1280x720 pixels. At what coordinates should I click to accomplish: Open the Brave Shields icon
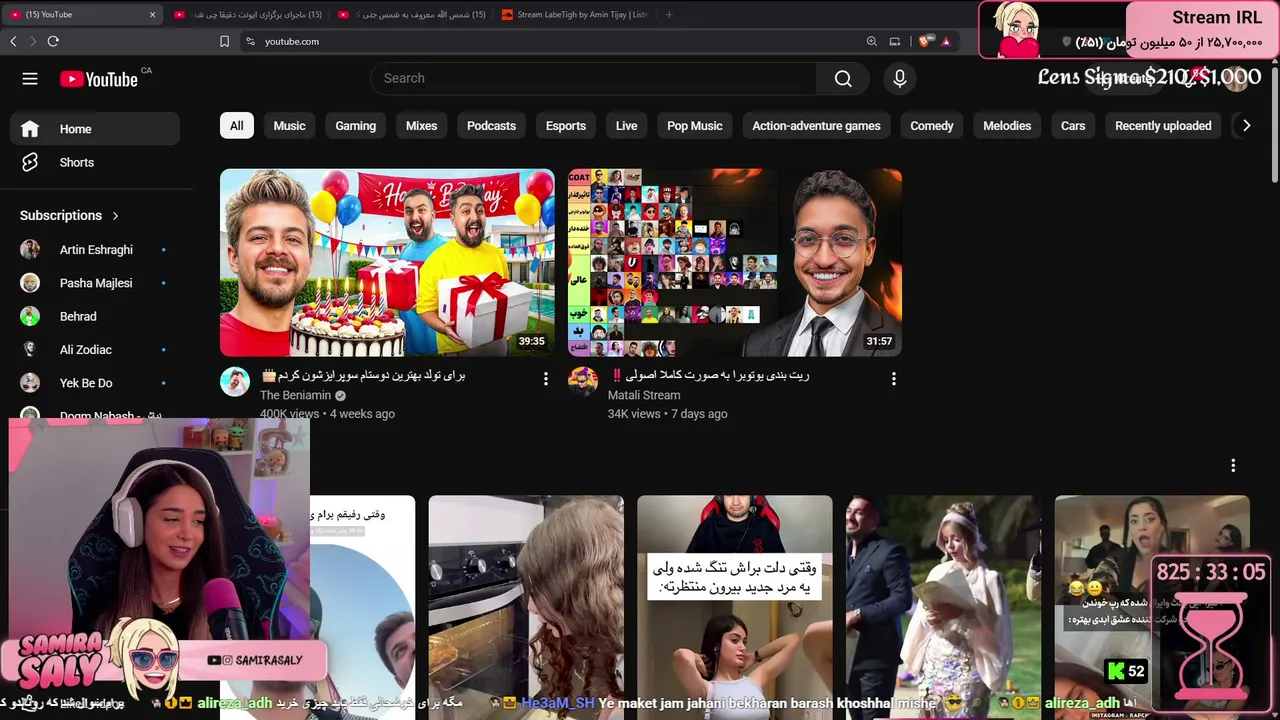coord(924,41)
